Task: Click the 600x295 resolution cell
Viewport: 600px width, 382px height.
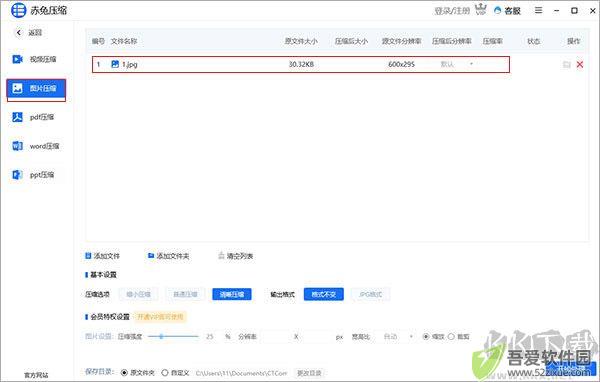Action: [x=401, y=64]
